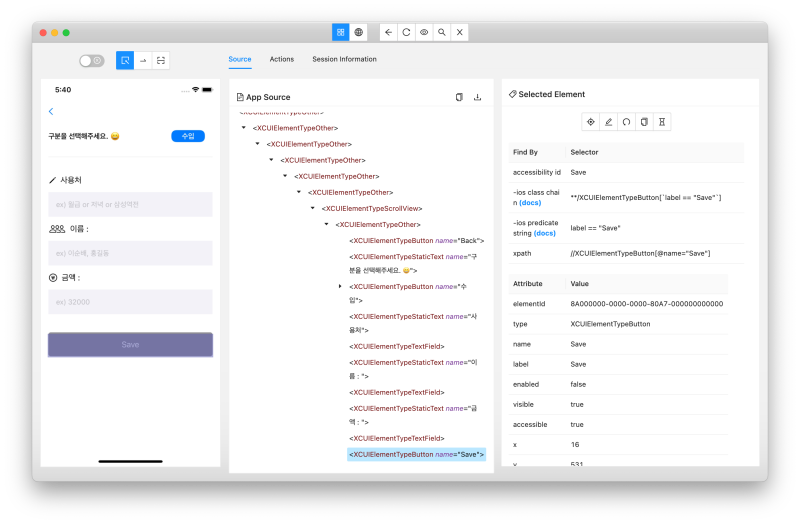Tap the selected element target icon
Screen dimensions: 800x524
590,122
